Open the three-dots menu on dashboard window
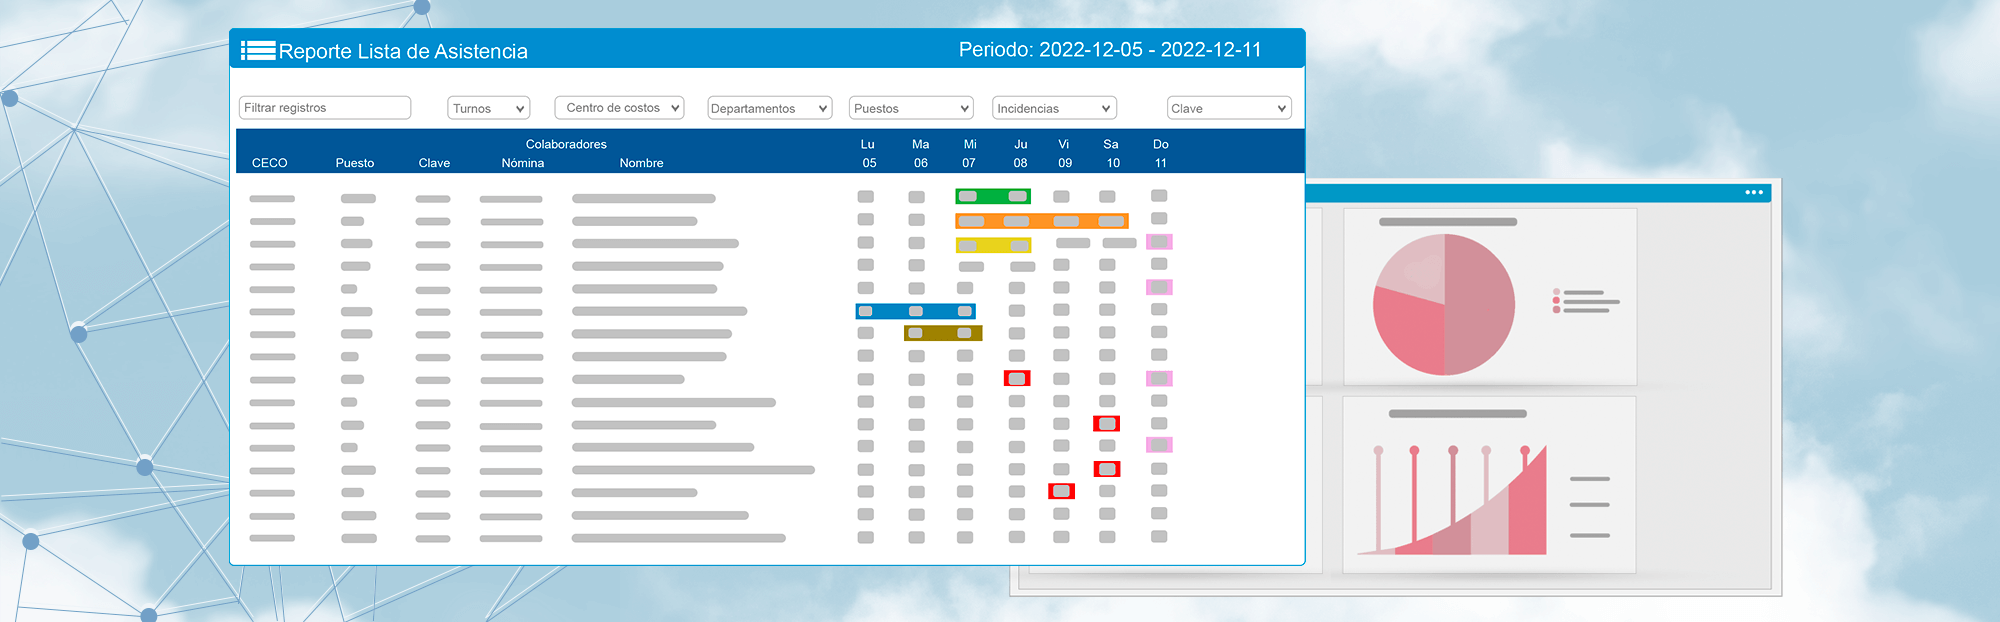 pyautogui.click(x=1754, y=192)
